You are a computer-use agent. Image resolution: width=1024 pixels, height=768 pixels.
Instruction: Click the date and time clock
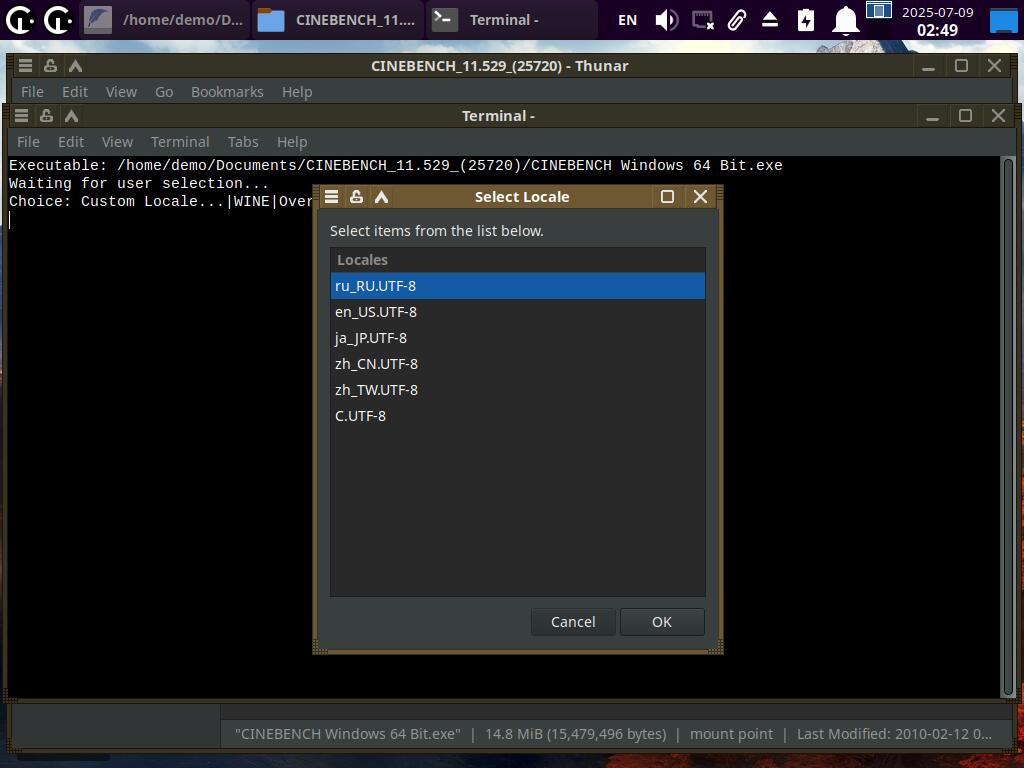click(937, 20)
